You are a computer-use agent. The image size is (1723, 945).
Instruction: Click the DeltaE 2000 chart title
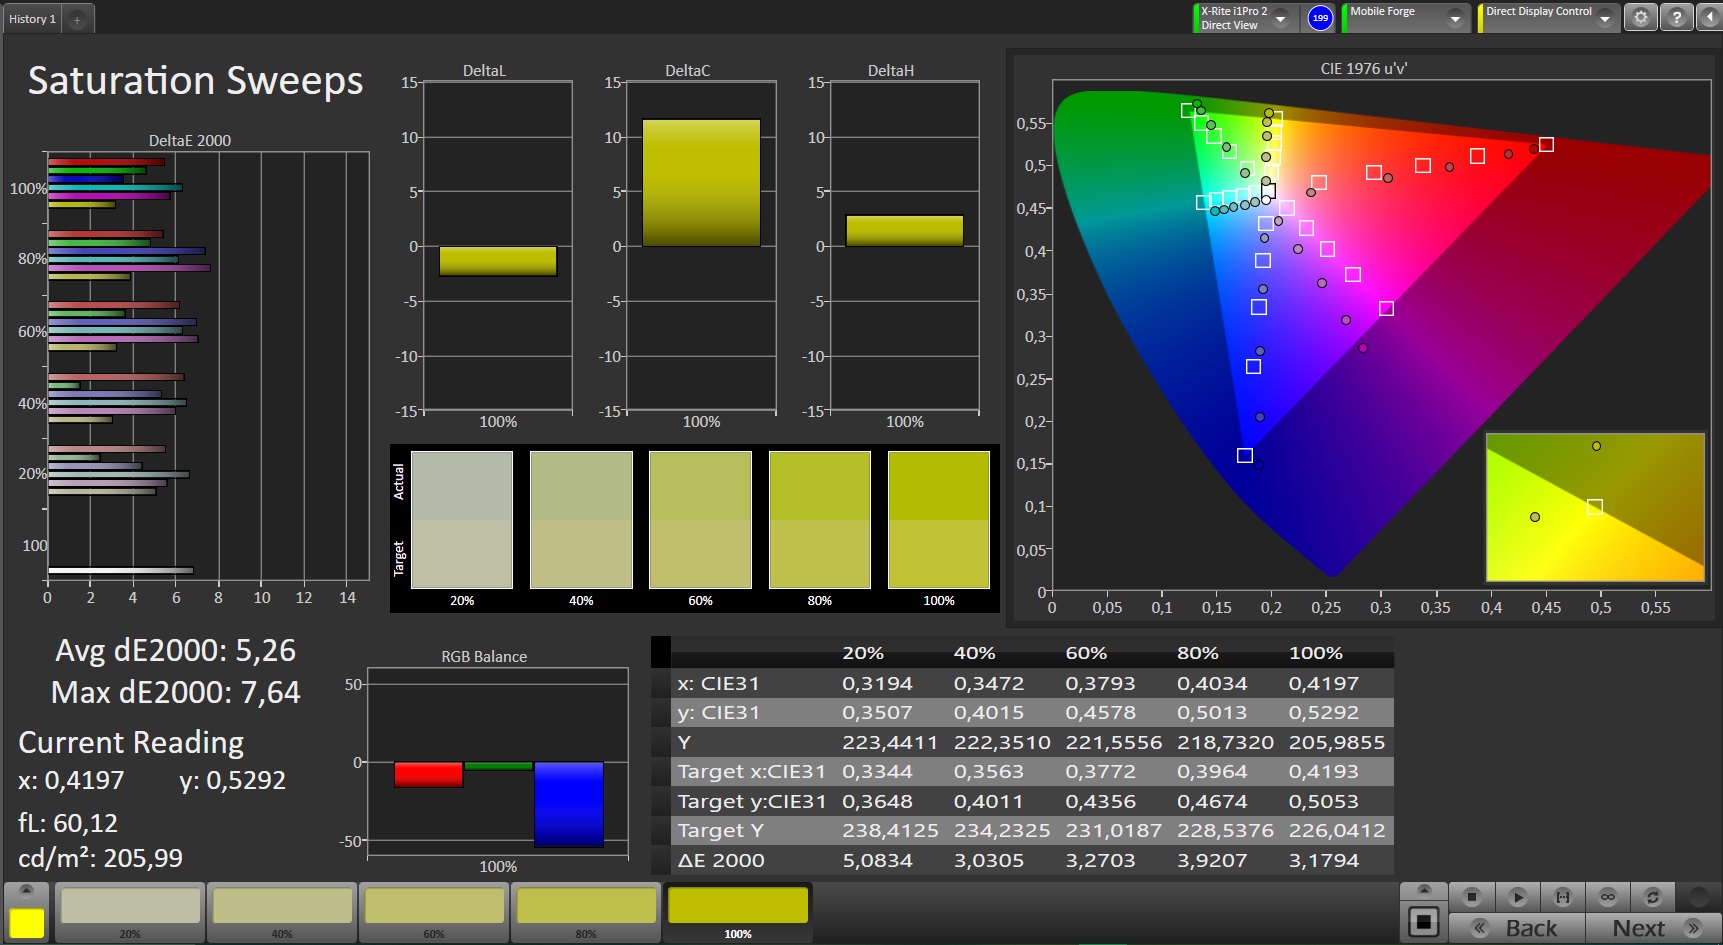click(190, 141)
